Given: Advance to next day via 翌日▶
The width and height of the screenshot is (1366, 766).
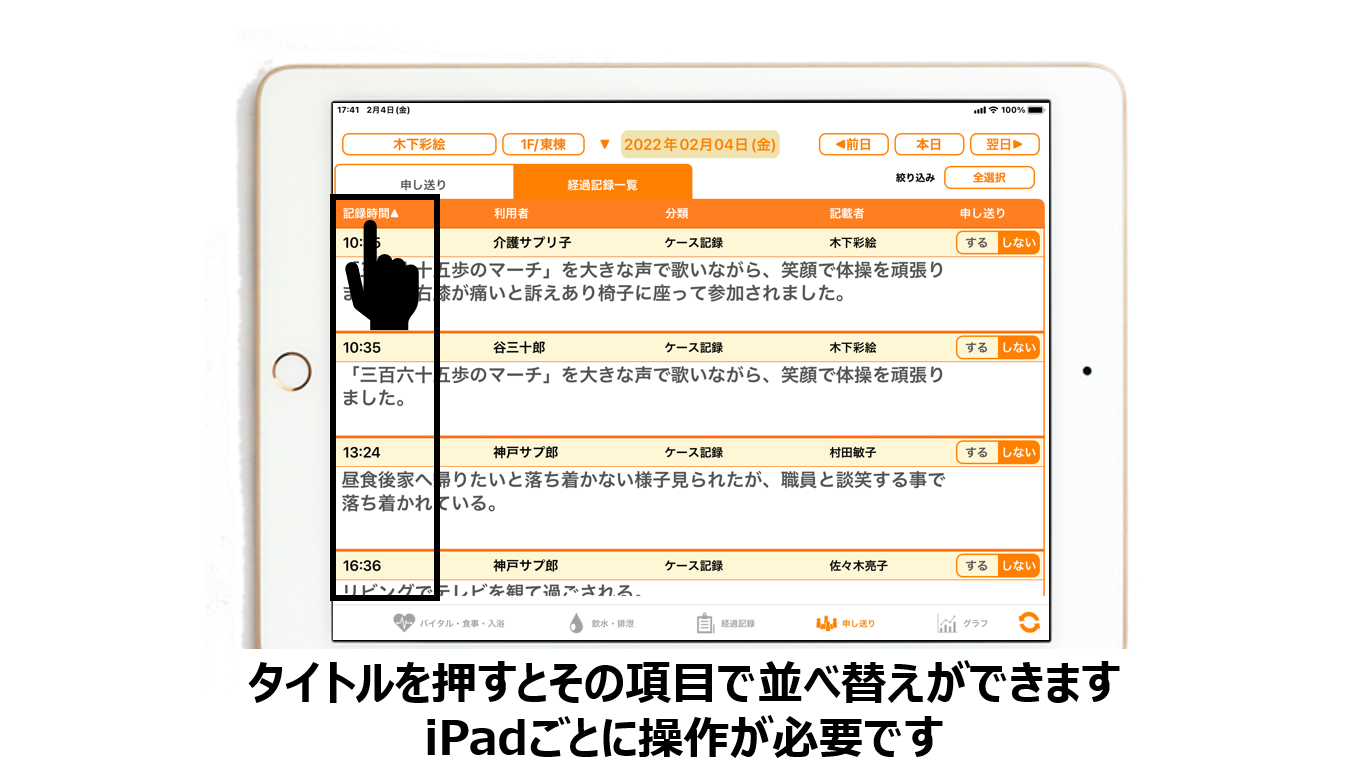Looking at the screenshot, I should point(1003,144).
